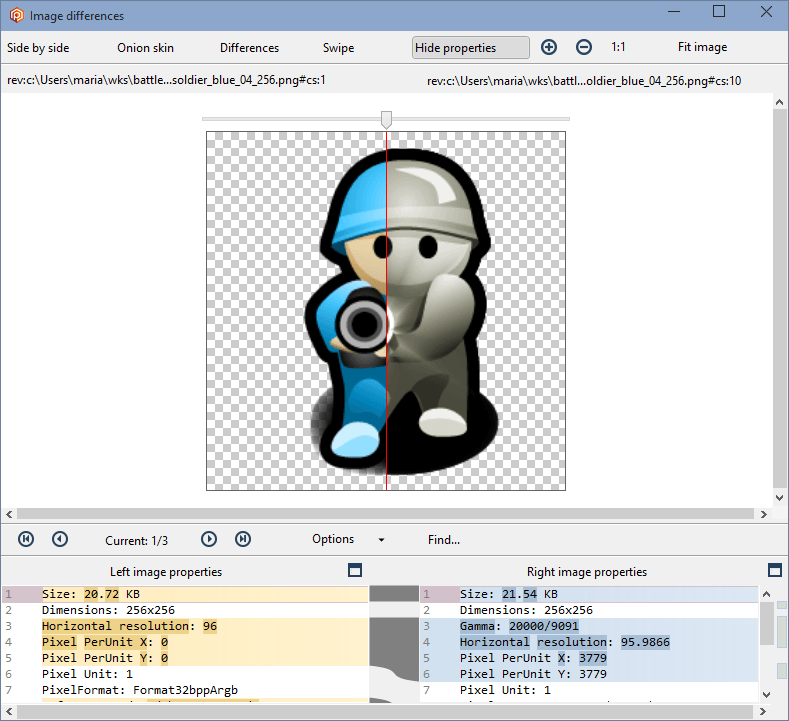Maximize the Left image properties panel
The image size is (789, 721).
355,570
